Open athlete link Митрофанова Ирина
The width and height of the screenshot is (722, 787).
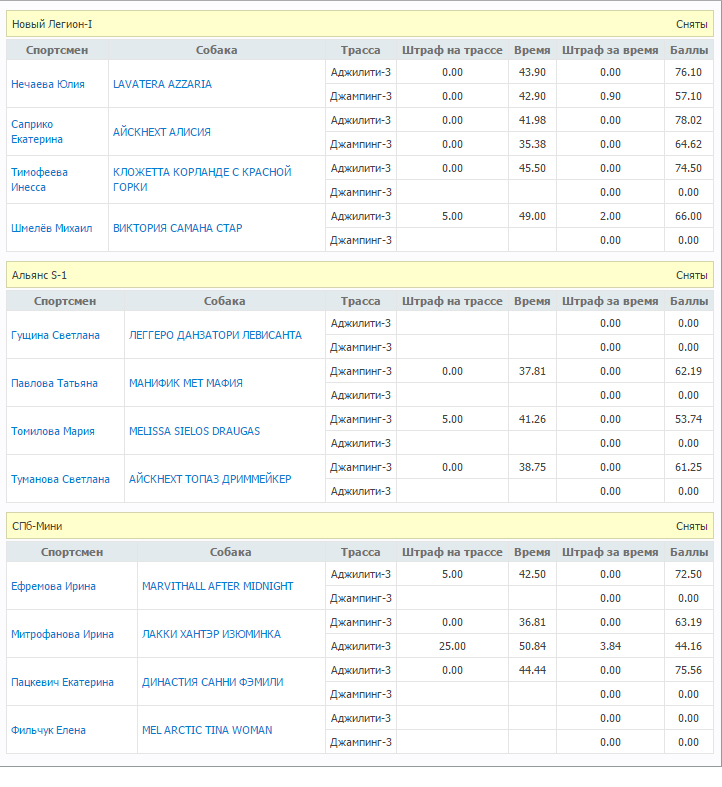tap(62, 635)
